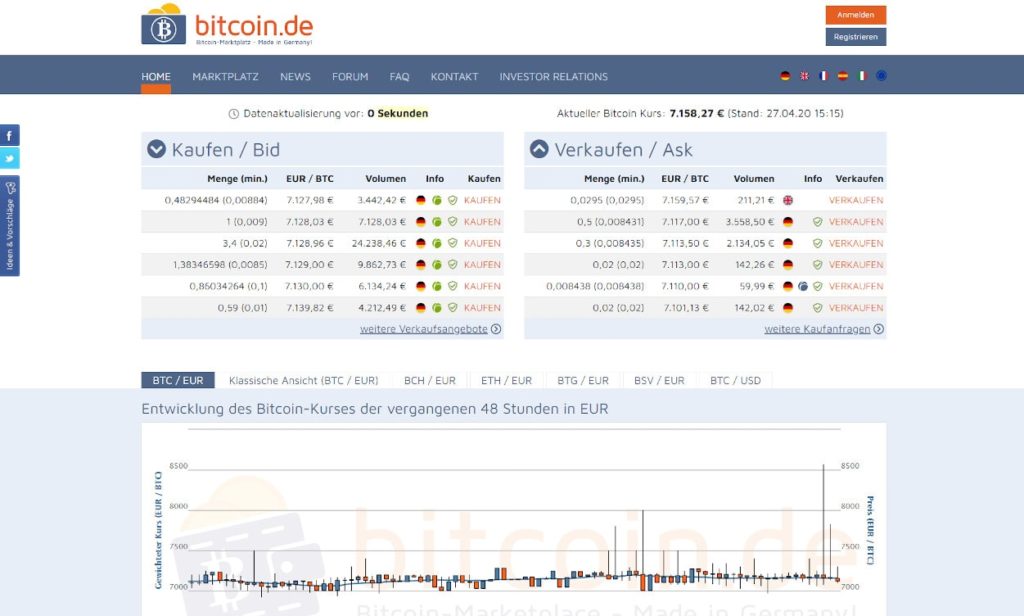
Task: Open the FORUM navigation item
Action: [x=350, y=77]
